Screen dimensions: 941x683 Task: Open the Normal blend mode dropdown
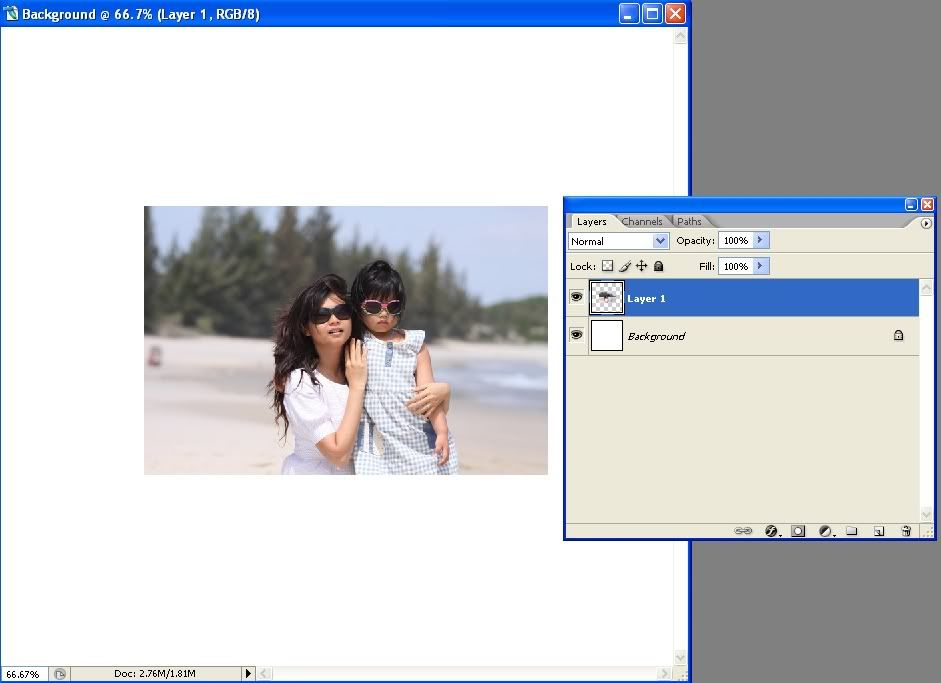(619, 241)
